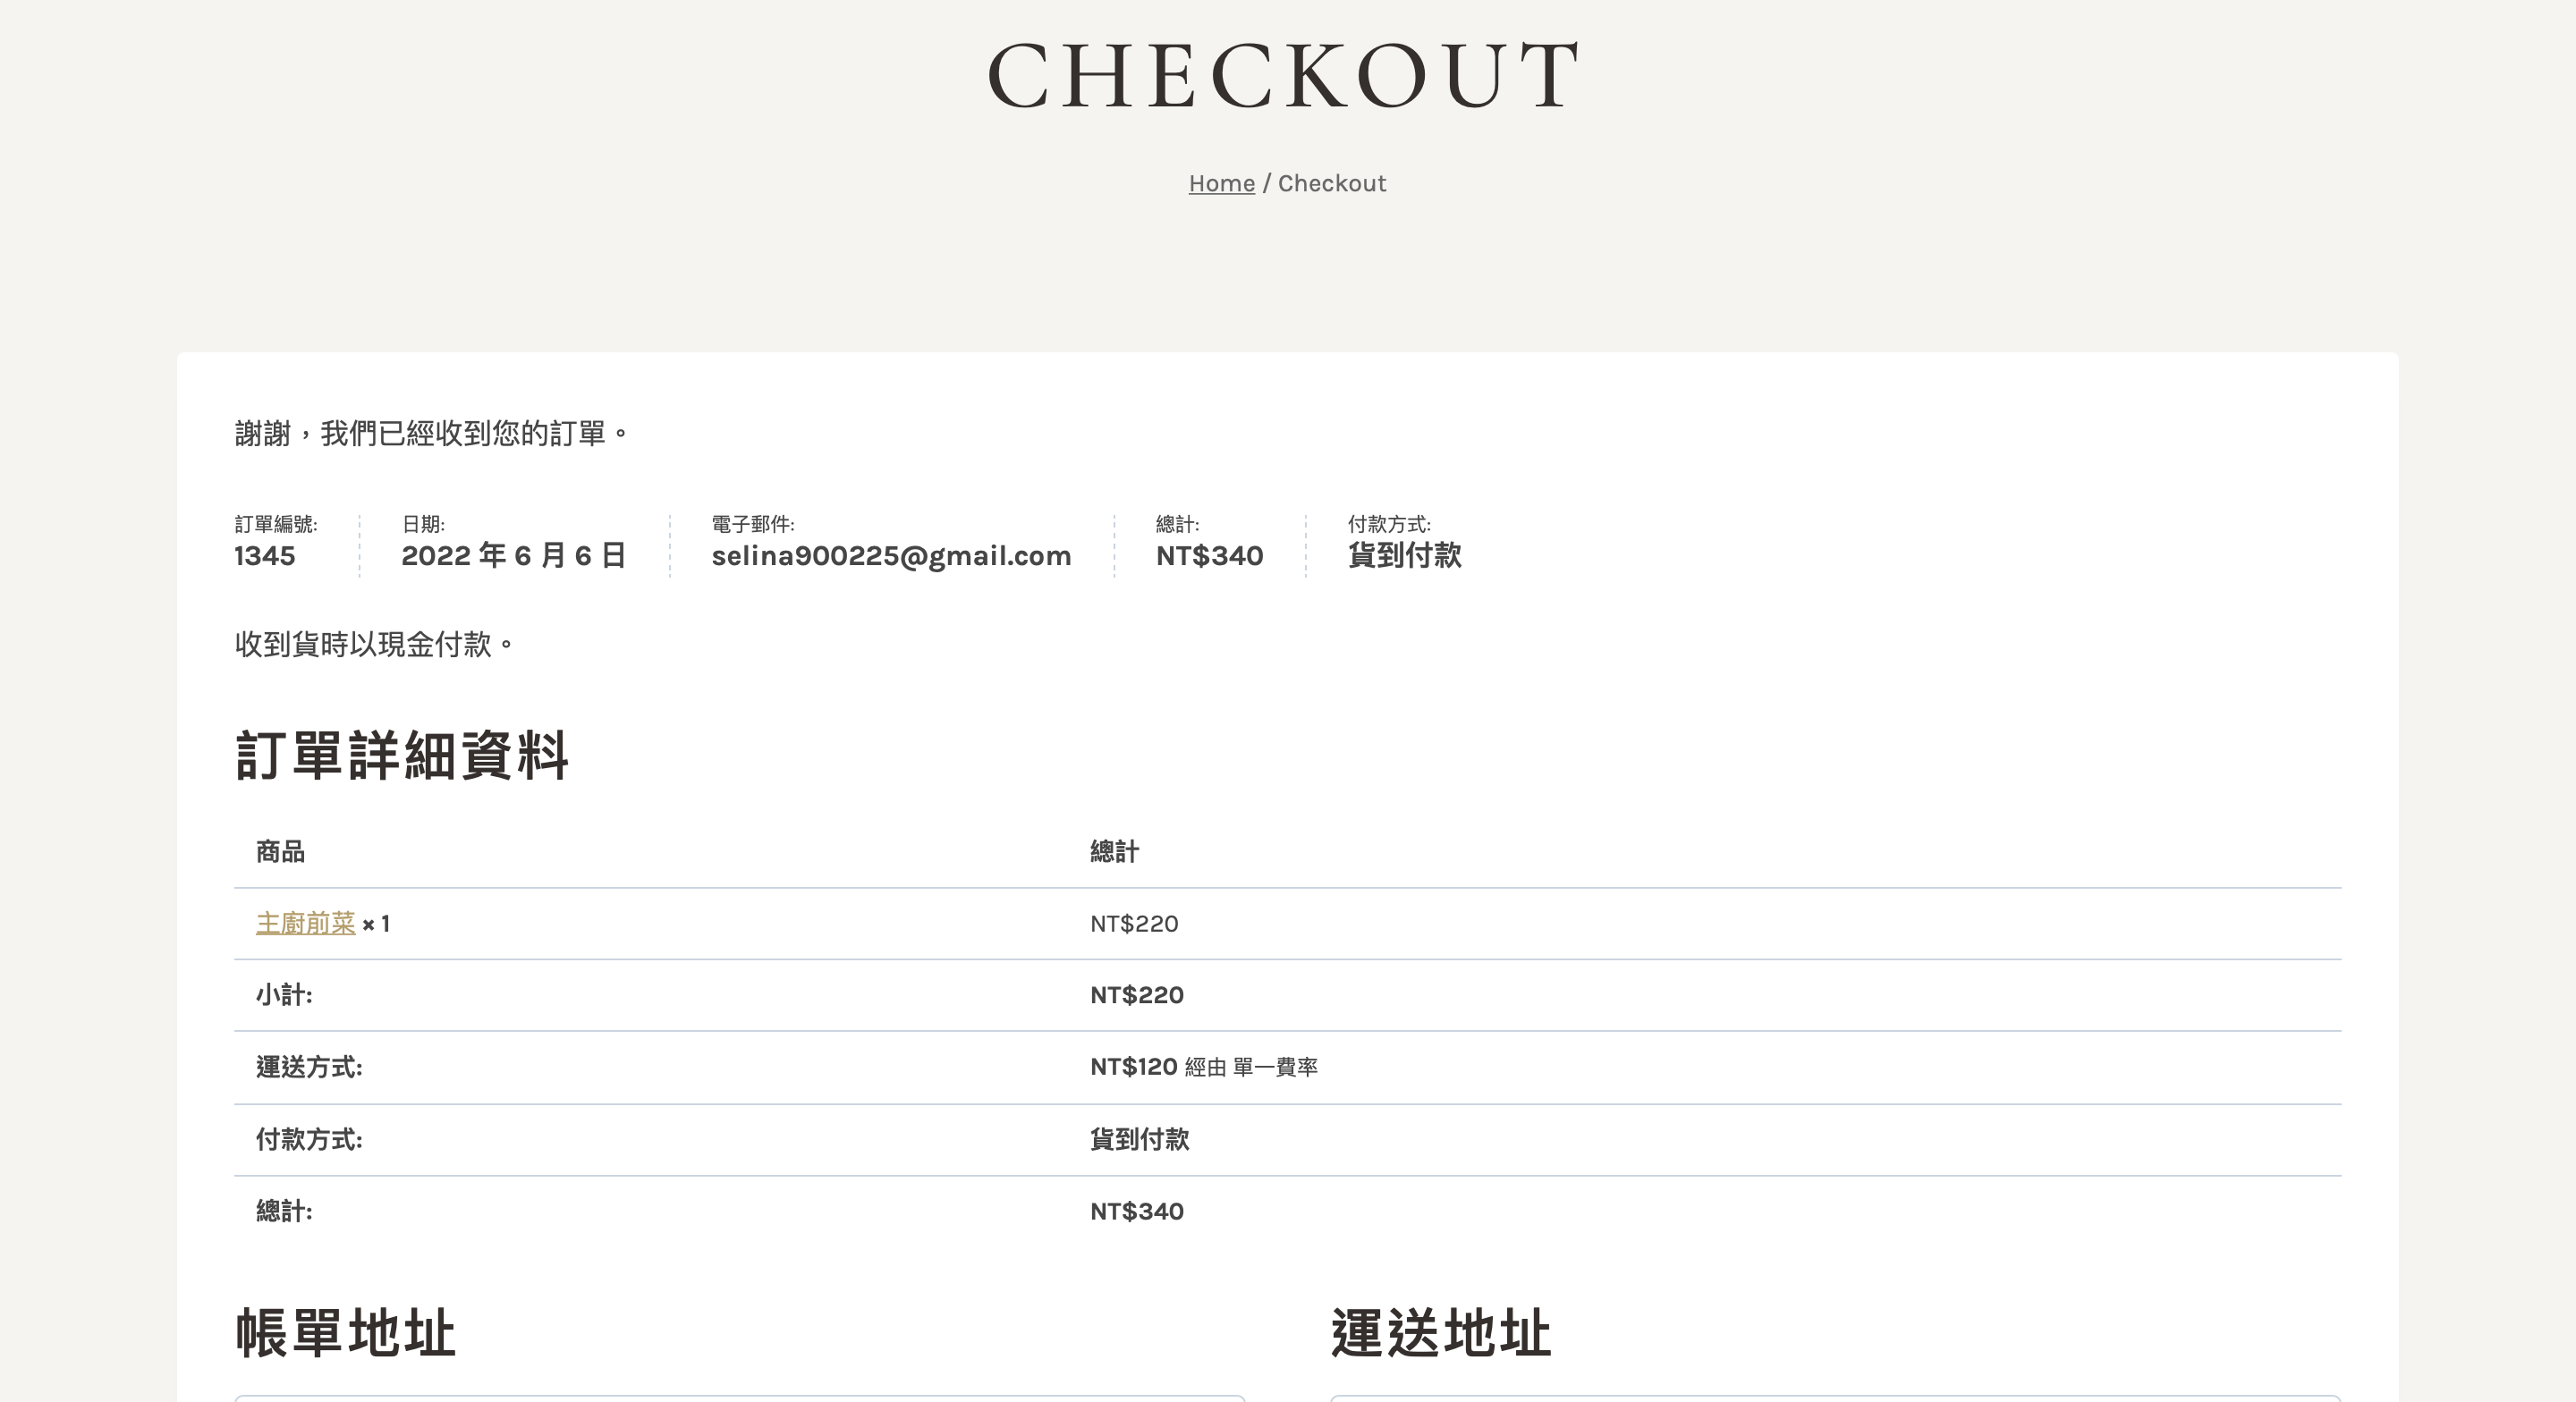The image size is (2576, 1402).
Task: Click the NT$340 total in order summary
Action: 1209,556
